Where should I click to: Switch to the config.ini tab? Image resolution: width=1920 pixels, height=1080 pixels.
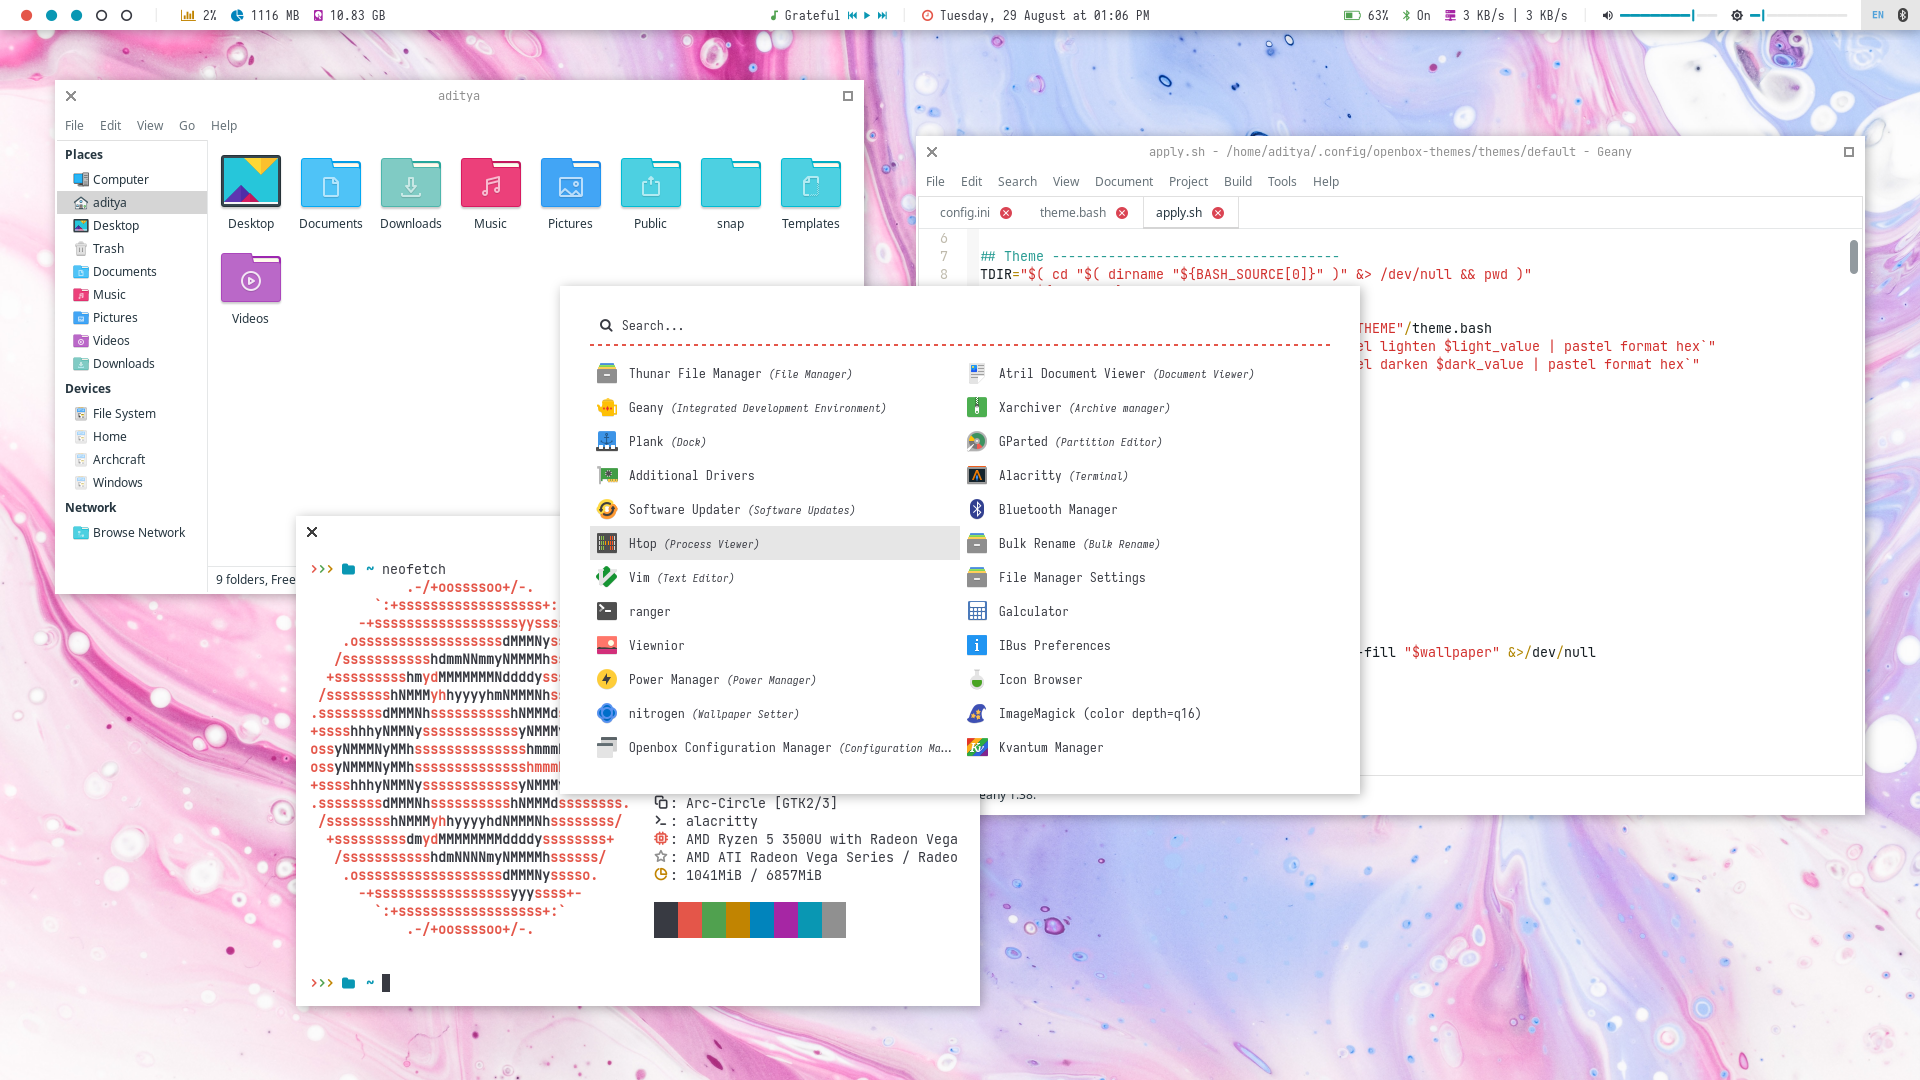tap(964, 213)
